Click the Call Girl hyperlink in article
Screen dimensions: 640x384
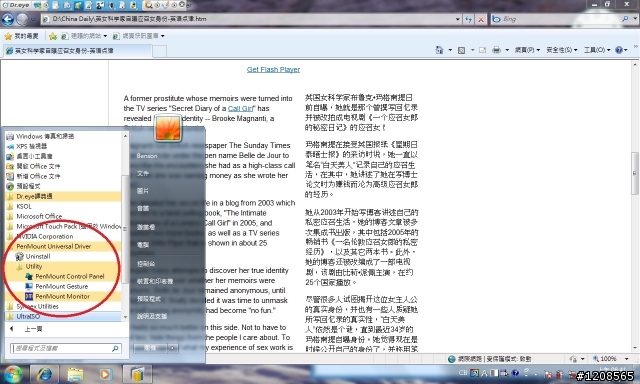coord(240,108)
